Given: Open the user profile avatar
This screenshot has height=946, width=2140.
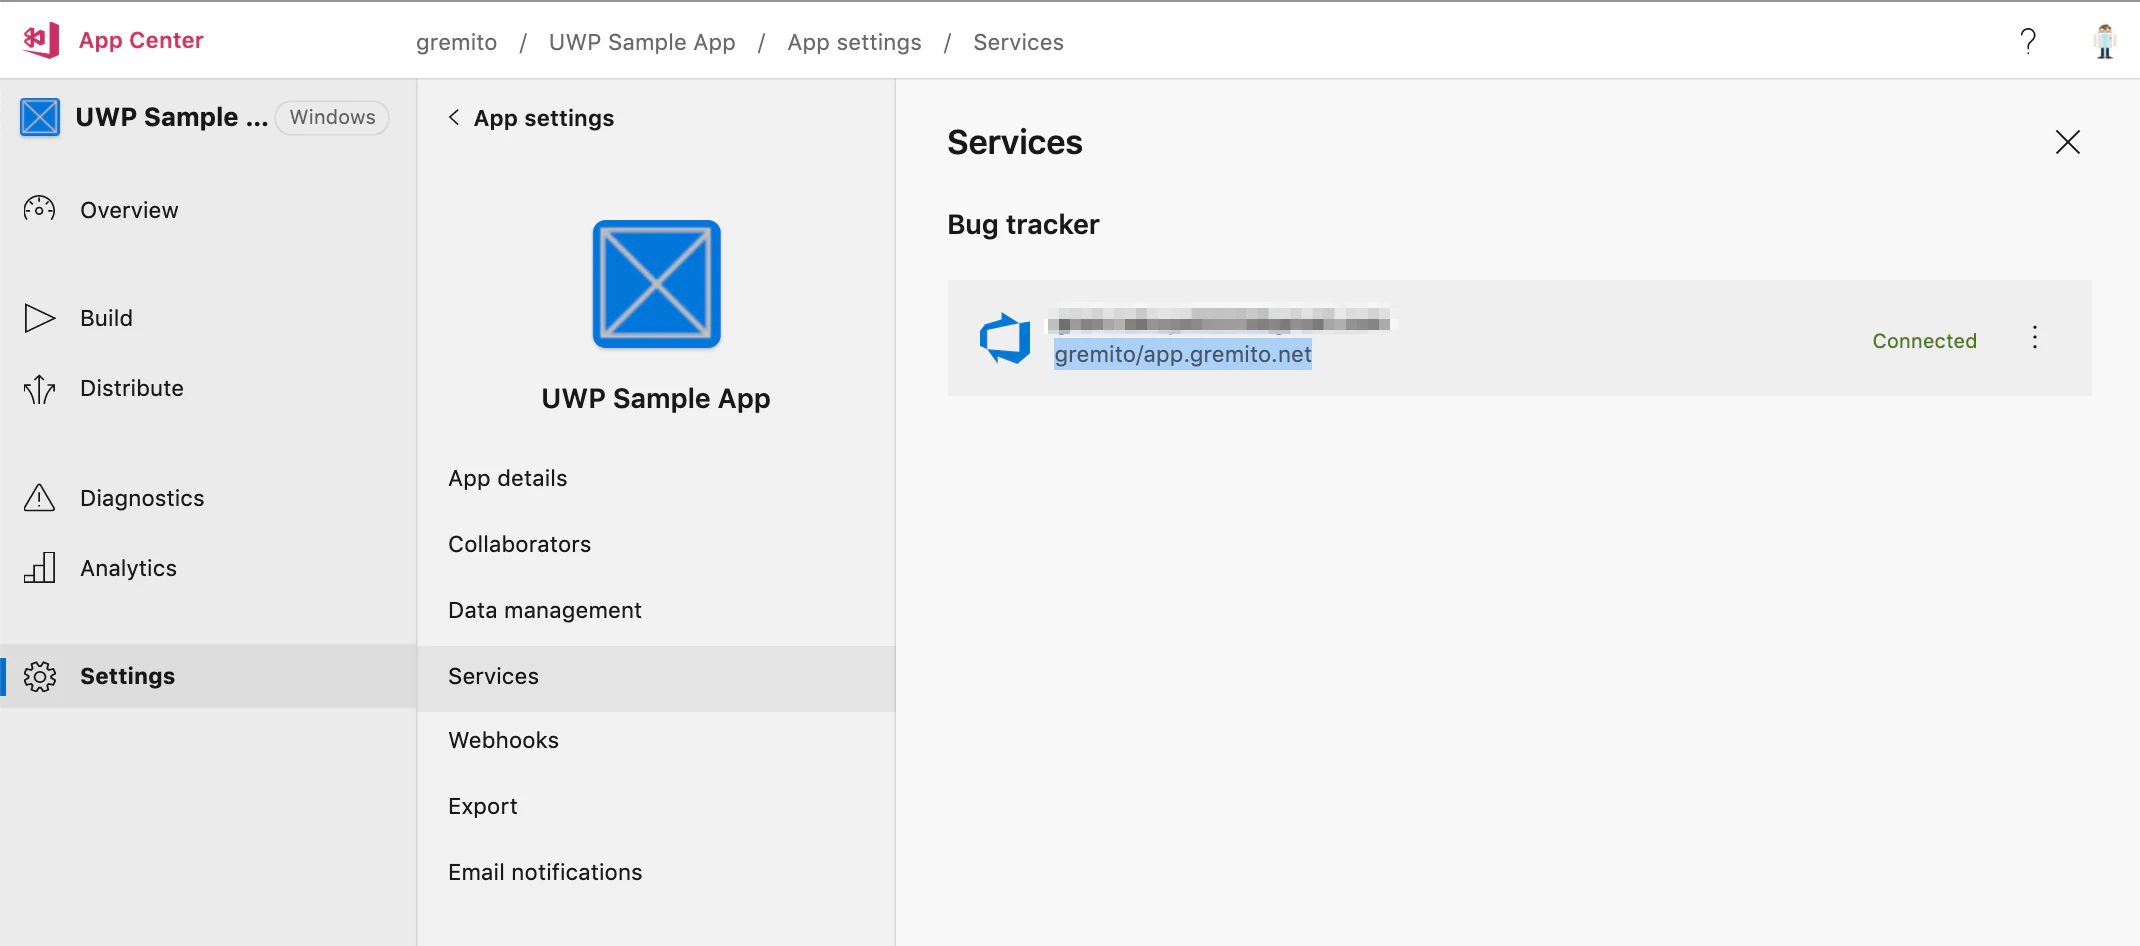Looking at the screenshot, I should pos(2105,41).
